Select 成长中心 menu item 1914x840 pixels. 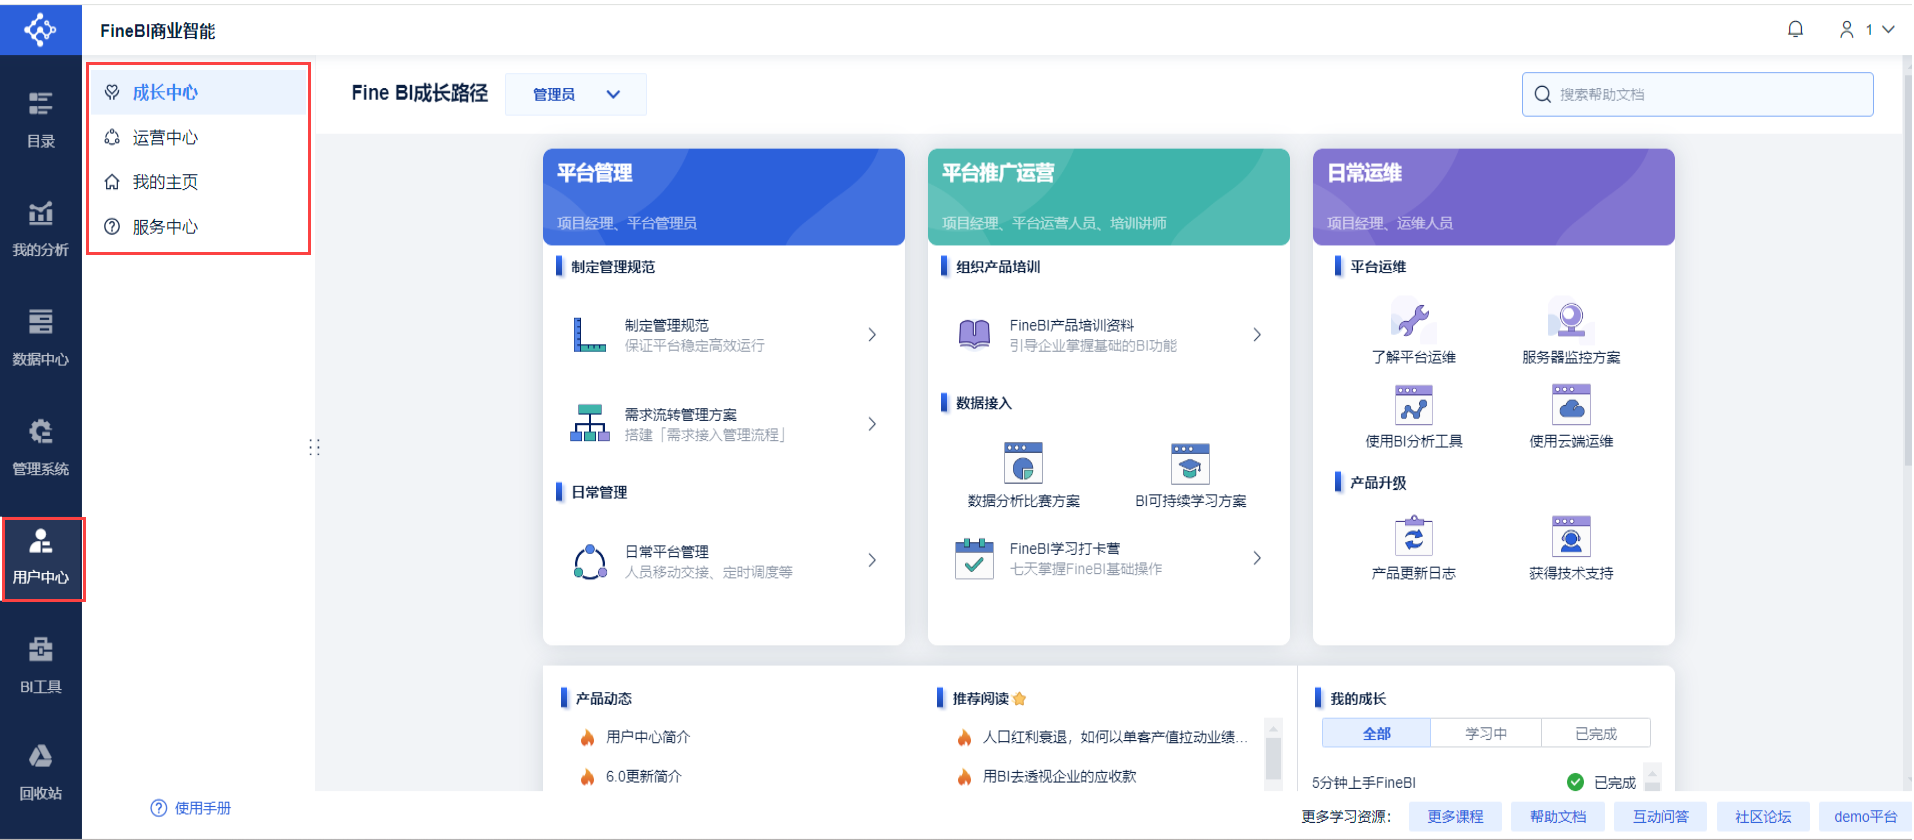pos(199,93)
